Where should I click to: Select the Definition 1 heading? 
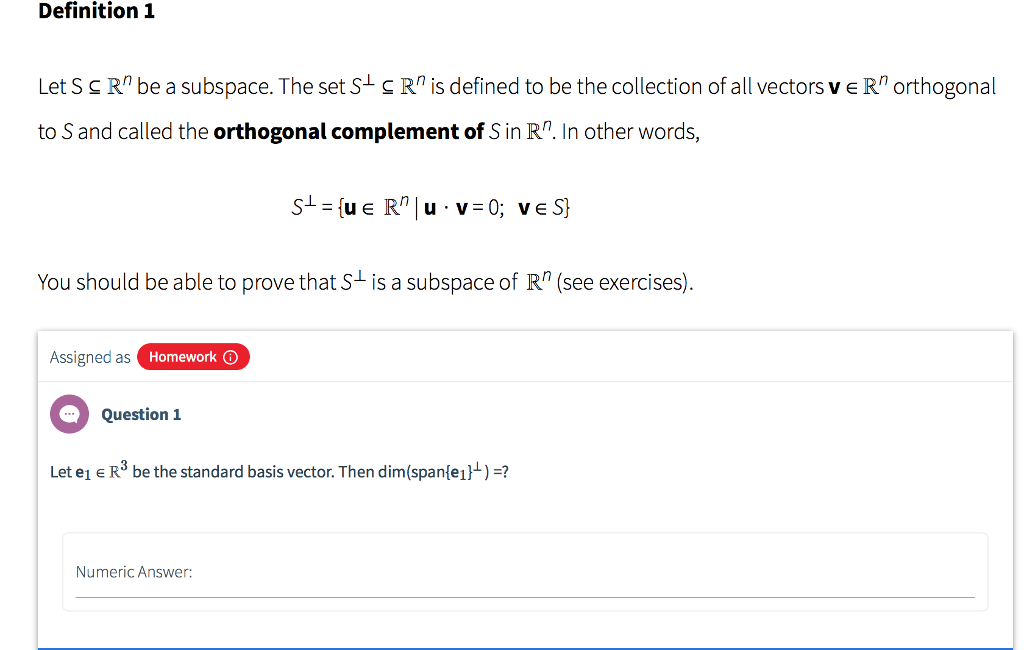click(96, 12)
